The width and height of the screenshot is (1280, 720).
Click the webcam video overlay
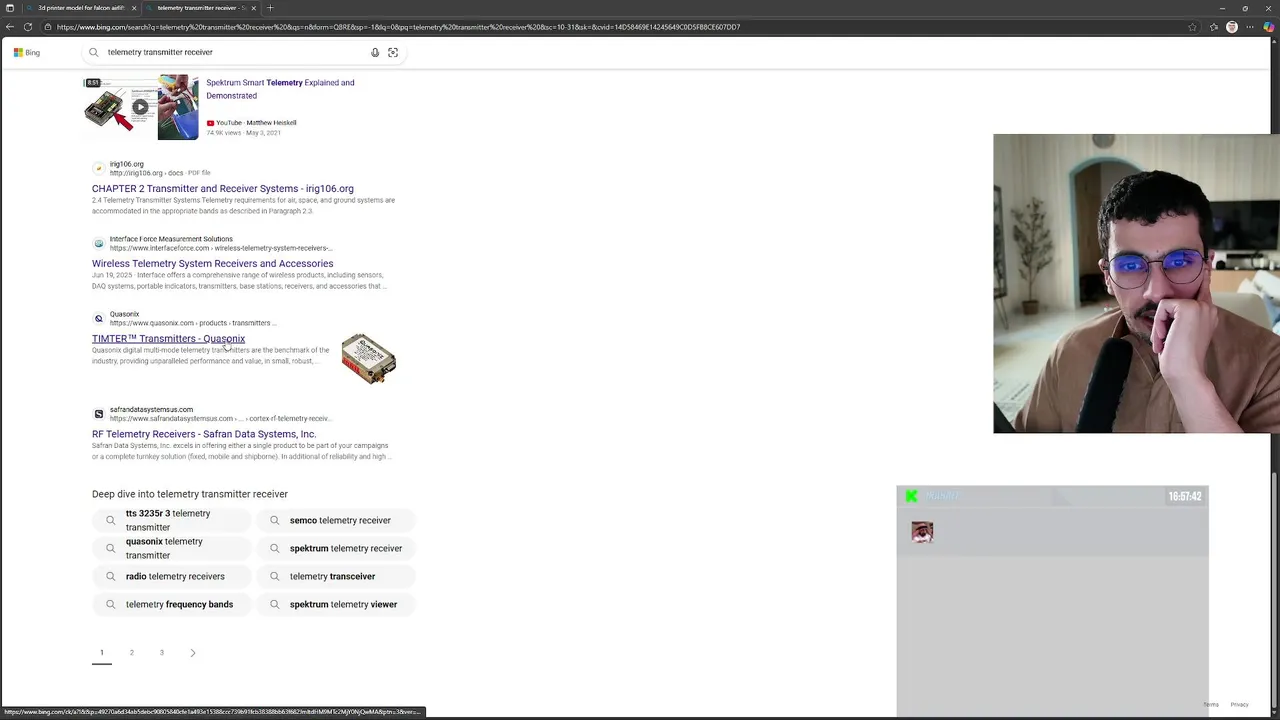1136,283
